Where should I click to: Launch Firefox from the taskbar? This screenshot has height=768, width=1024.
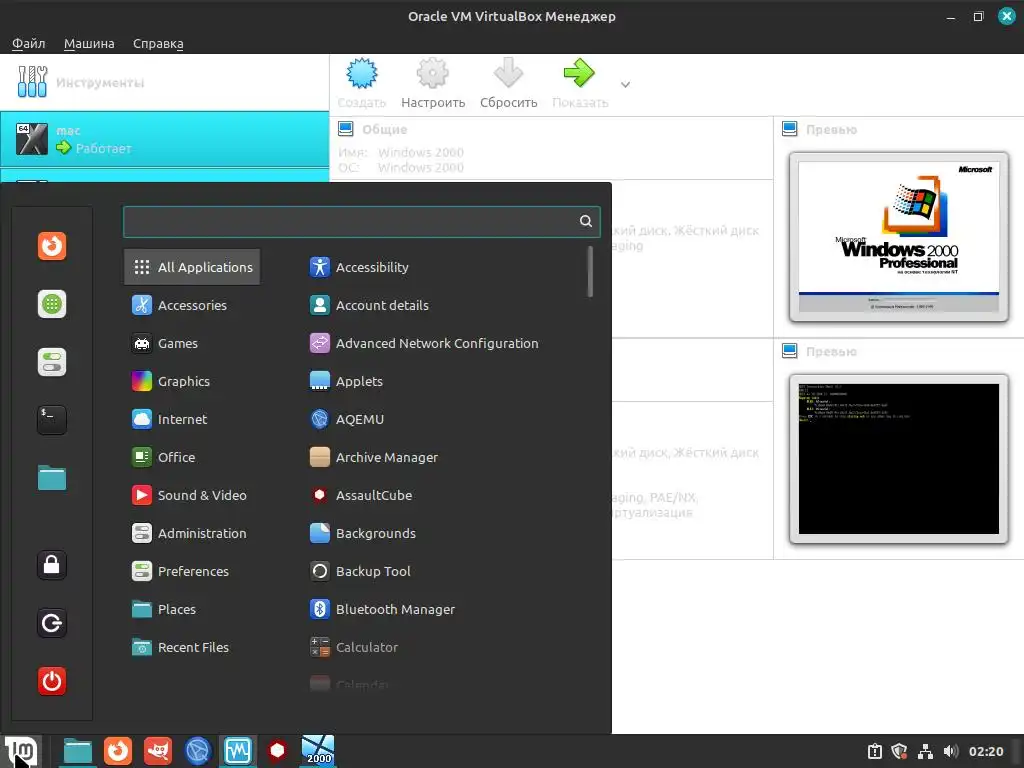pyautogui.click(x=118, y=751)
